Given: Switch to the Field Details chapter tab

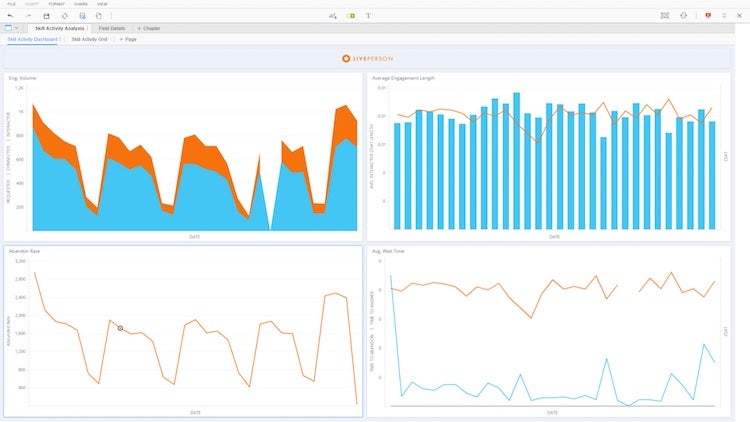Looking at the screenshot, I should [112, 28].
